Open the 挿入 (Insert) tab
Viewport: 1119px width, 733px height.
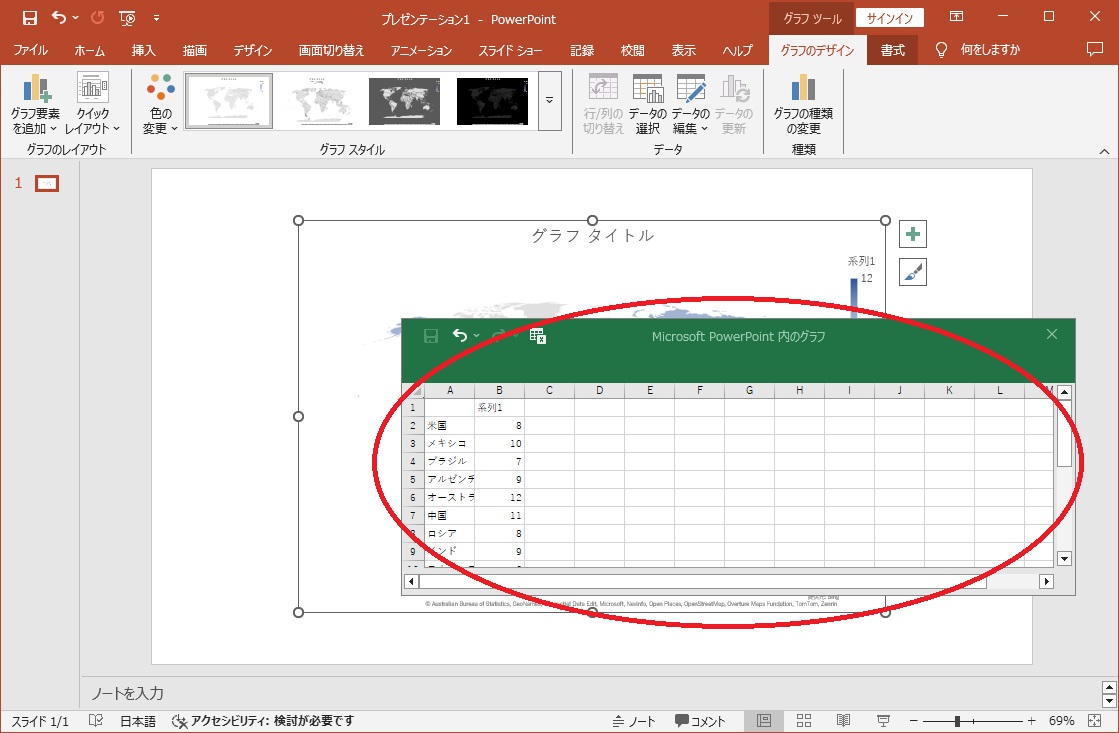(x=144, y=50)
